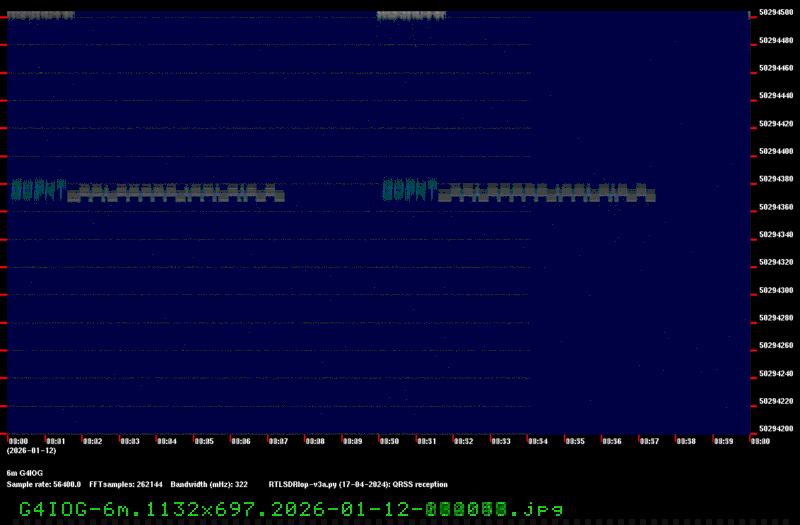Screen dimensions: 800x525
Task: Click the (2026-01-12) date text
Action: [32, 451]
